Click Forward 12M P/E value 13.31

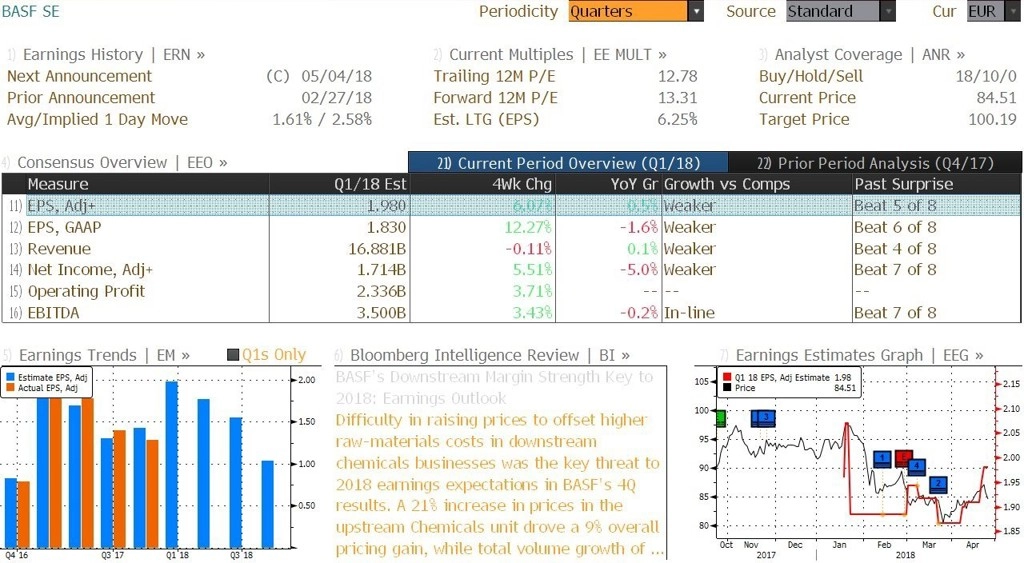click(x=678, y=98)
